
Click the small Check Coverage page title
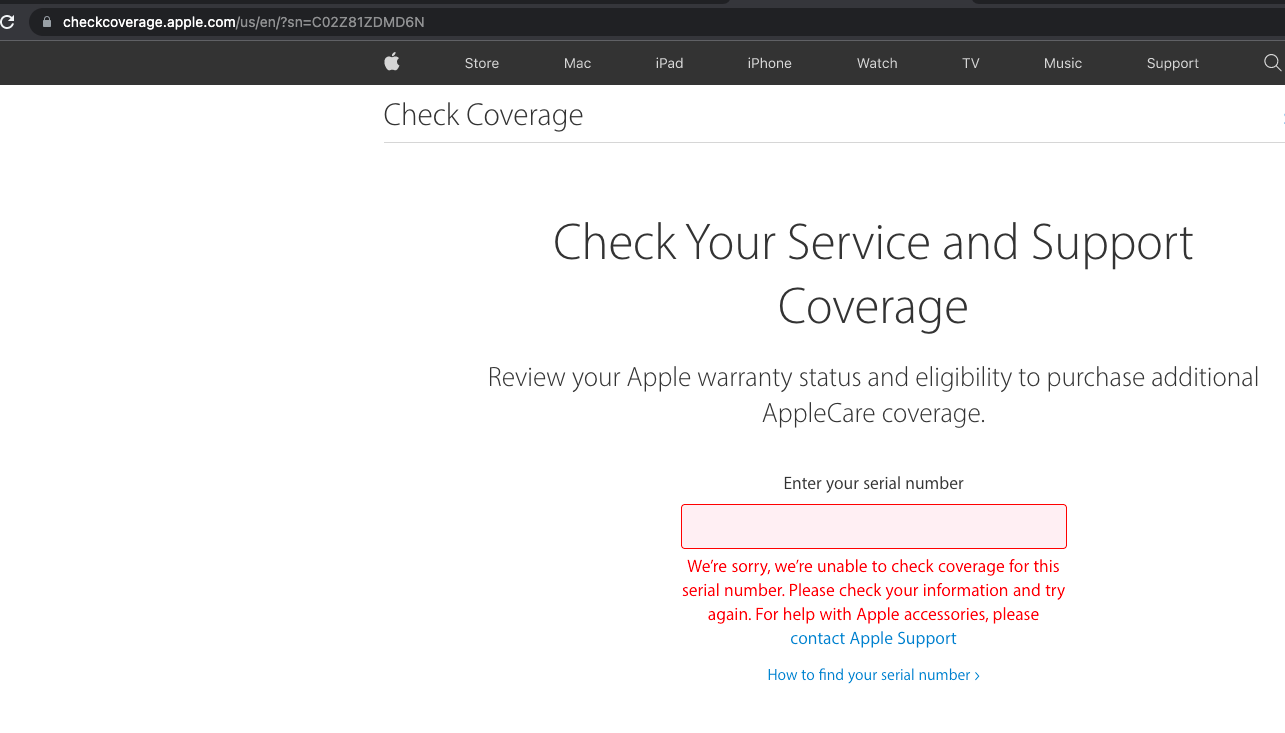click(483, 115)
